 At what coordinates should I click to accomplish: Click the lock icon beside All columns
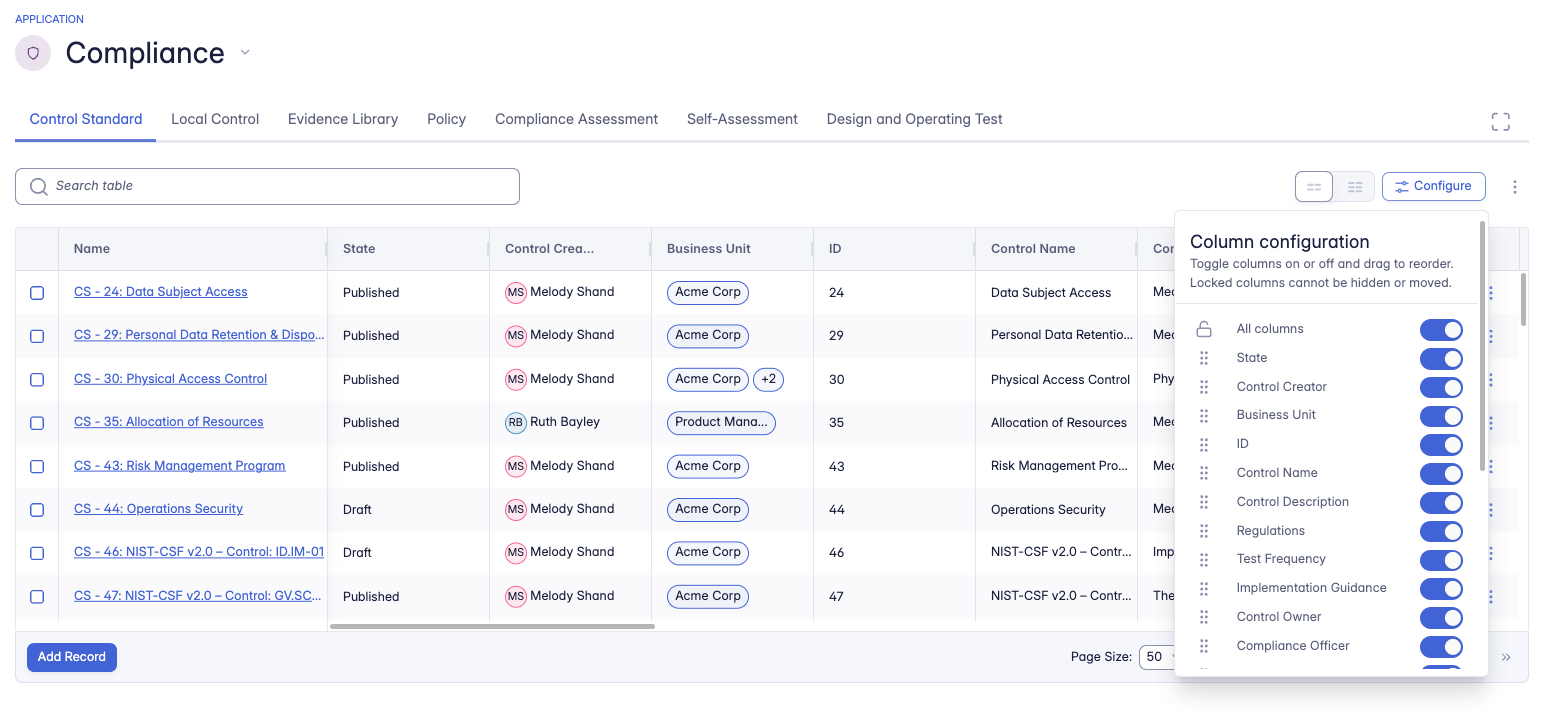[1204, 329]
